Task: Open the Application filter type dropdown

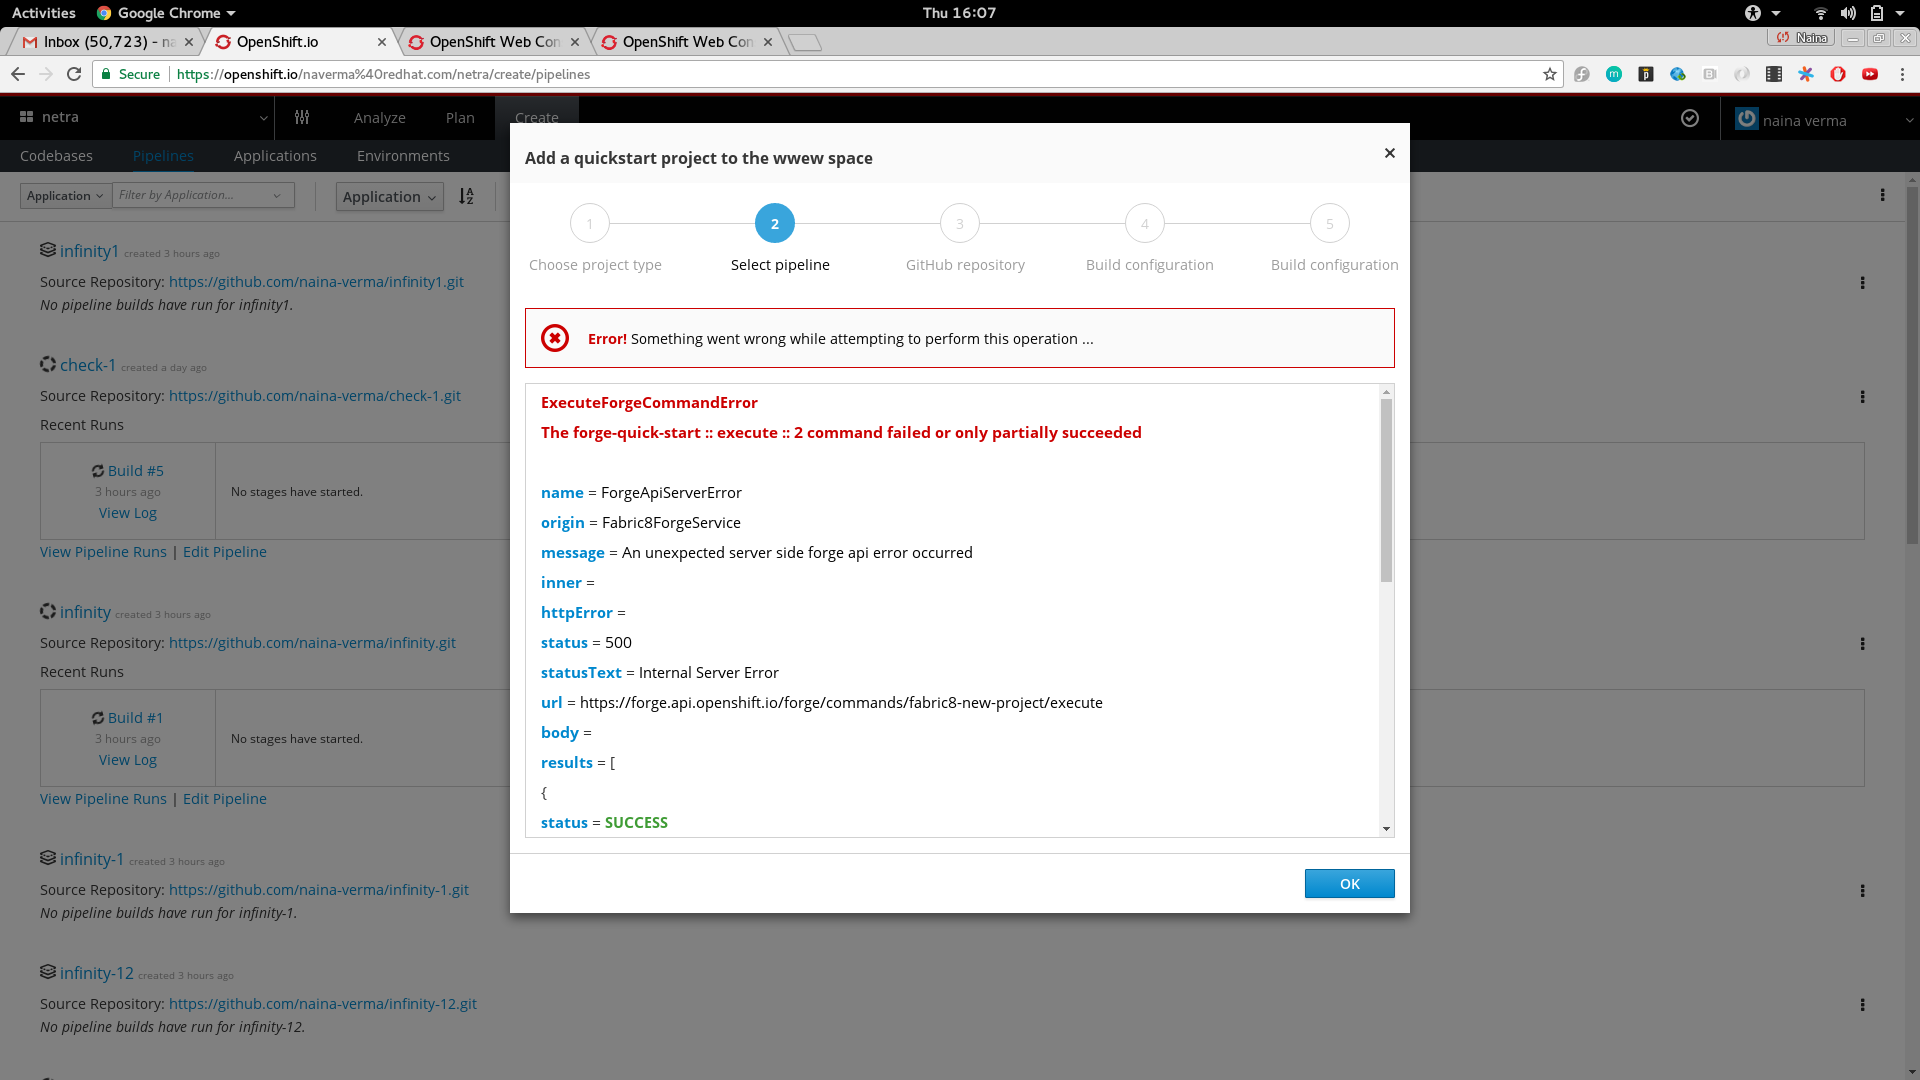Action: click(65, 195)
